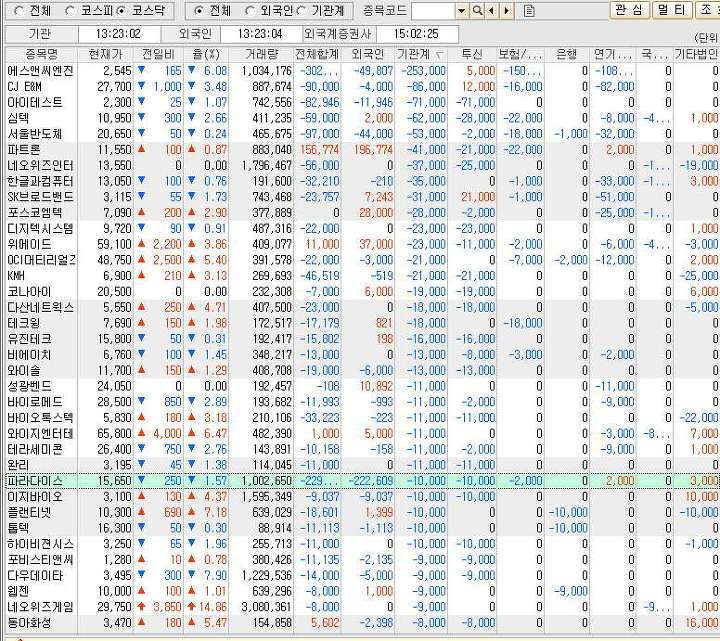This screenshot has height=641, width=720.
Task: Sort by 기타법인 column header
Action: [x=696, y=54]
